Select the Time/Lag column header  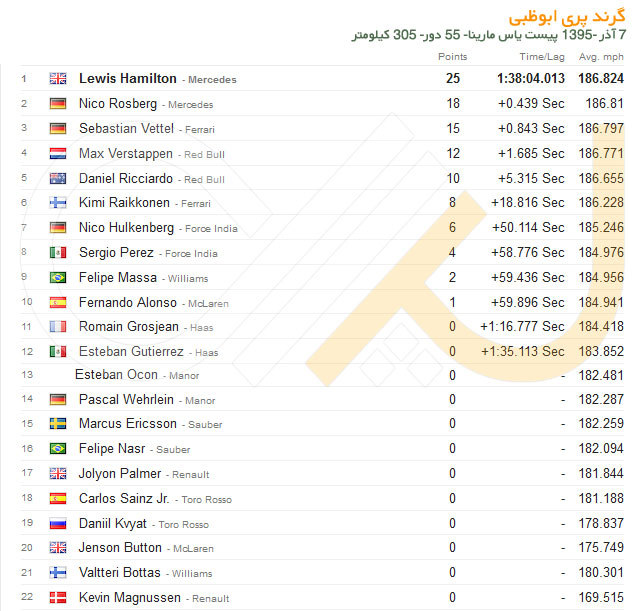coord(542,57)
